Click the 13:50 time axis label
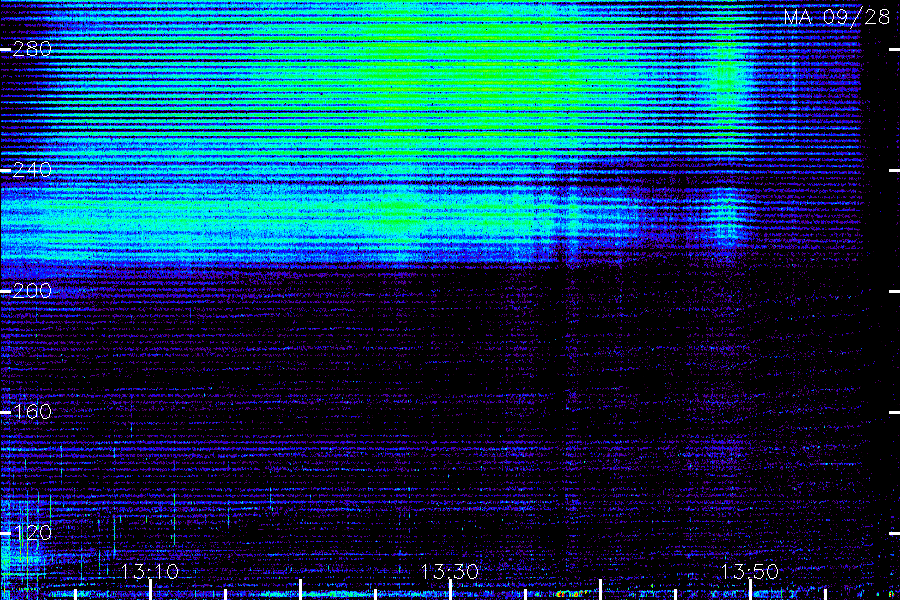Image resolution: width=900 pixels, height=600 pixels. [749, 572]
